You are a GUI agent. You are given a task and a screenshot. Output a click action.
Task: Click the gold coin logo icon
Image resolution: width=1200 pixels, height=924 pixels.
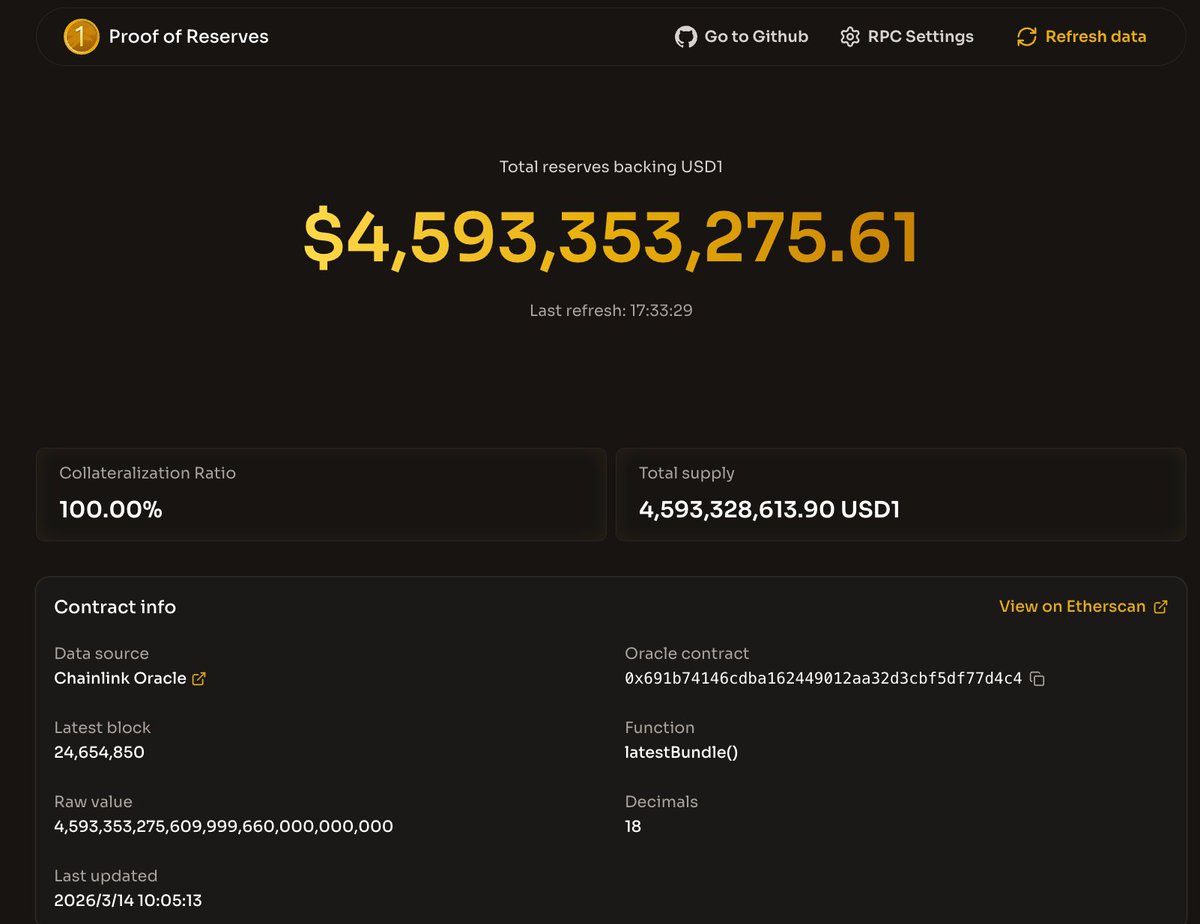pyautogui.click(x=81, y=37)
